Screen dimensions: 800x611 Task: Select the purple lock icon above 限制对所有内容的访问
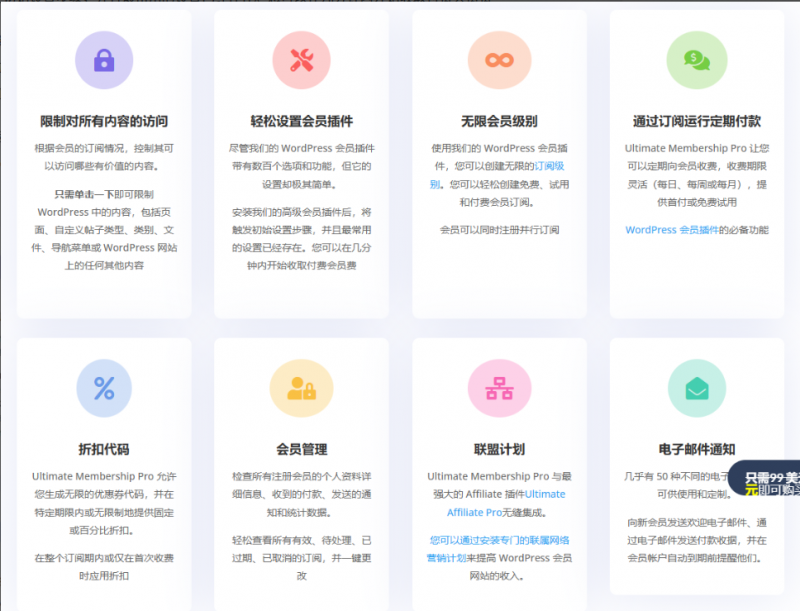104,59
